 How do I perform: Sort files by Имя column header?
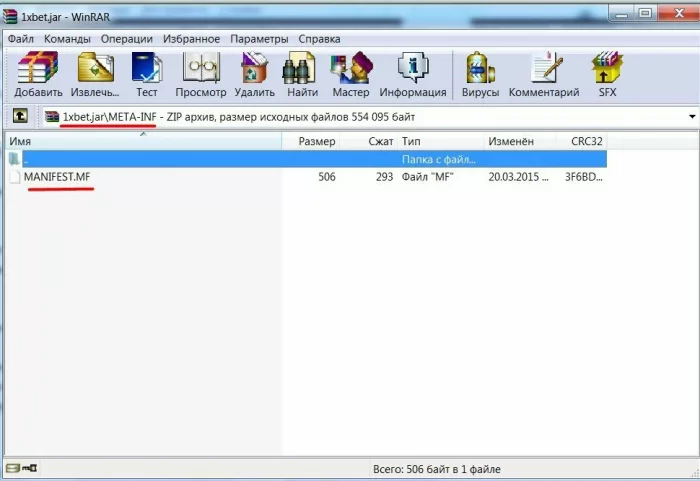pyautogui.click(x=20, y=142)
